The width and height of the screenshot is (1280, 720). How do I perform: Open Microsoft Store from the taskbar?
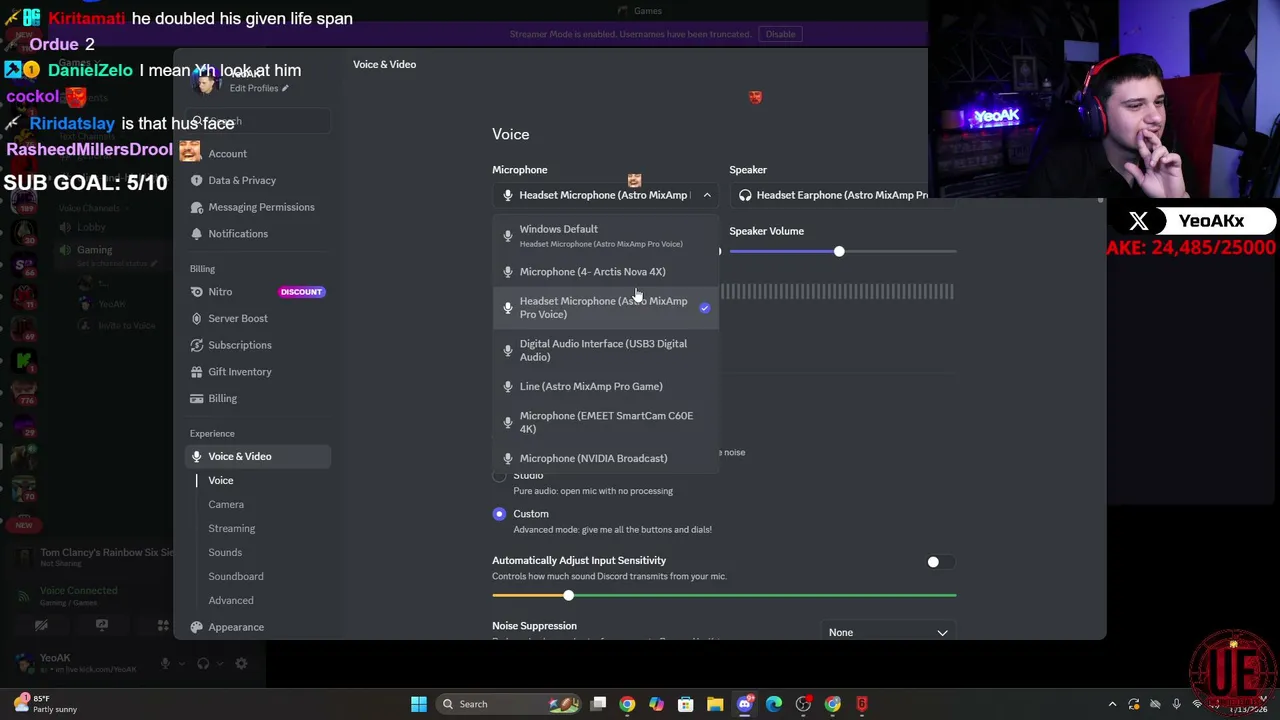[x=686, y=704]
